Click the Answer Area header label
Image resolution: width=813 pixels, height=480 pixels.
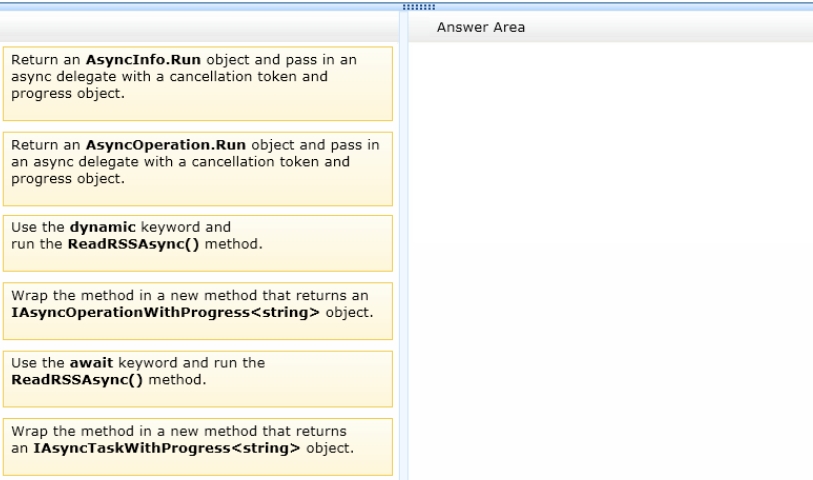tap(481, 27)
